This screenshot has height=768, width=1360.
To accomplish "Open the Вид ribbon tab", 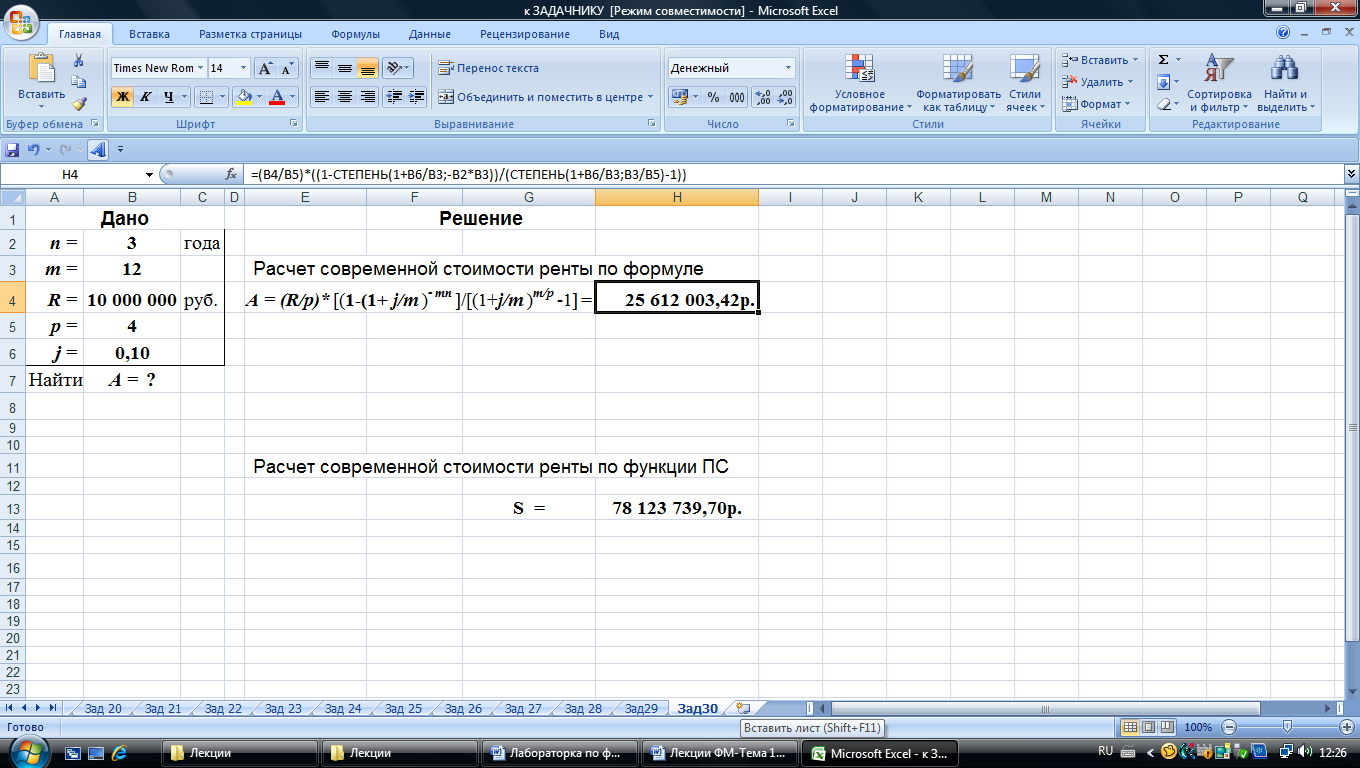I will click(609, 34).
